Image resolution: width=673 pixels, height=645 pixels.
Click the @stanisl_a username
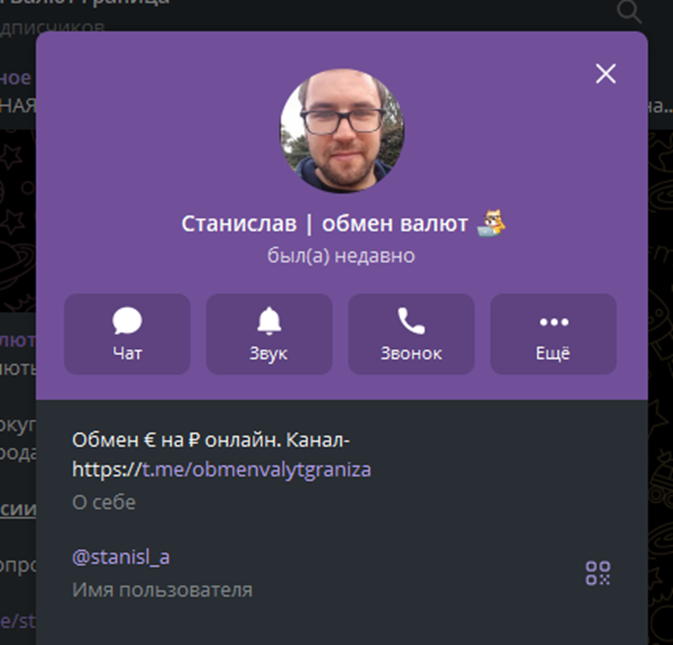pos(121,557)
